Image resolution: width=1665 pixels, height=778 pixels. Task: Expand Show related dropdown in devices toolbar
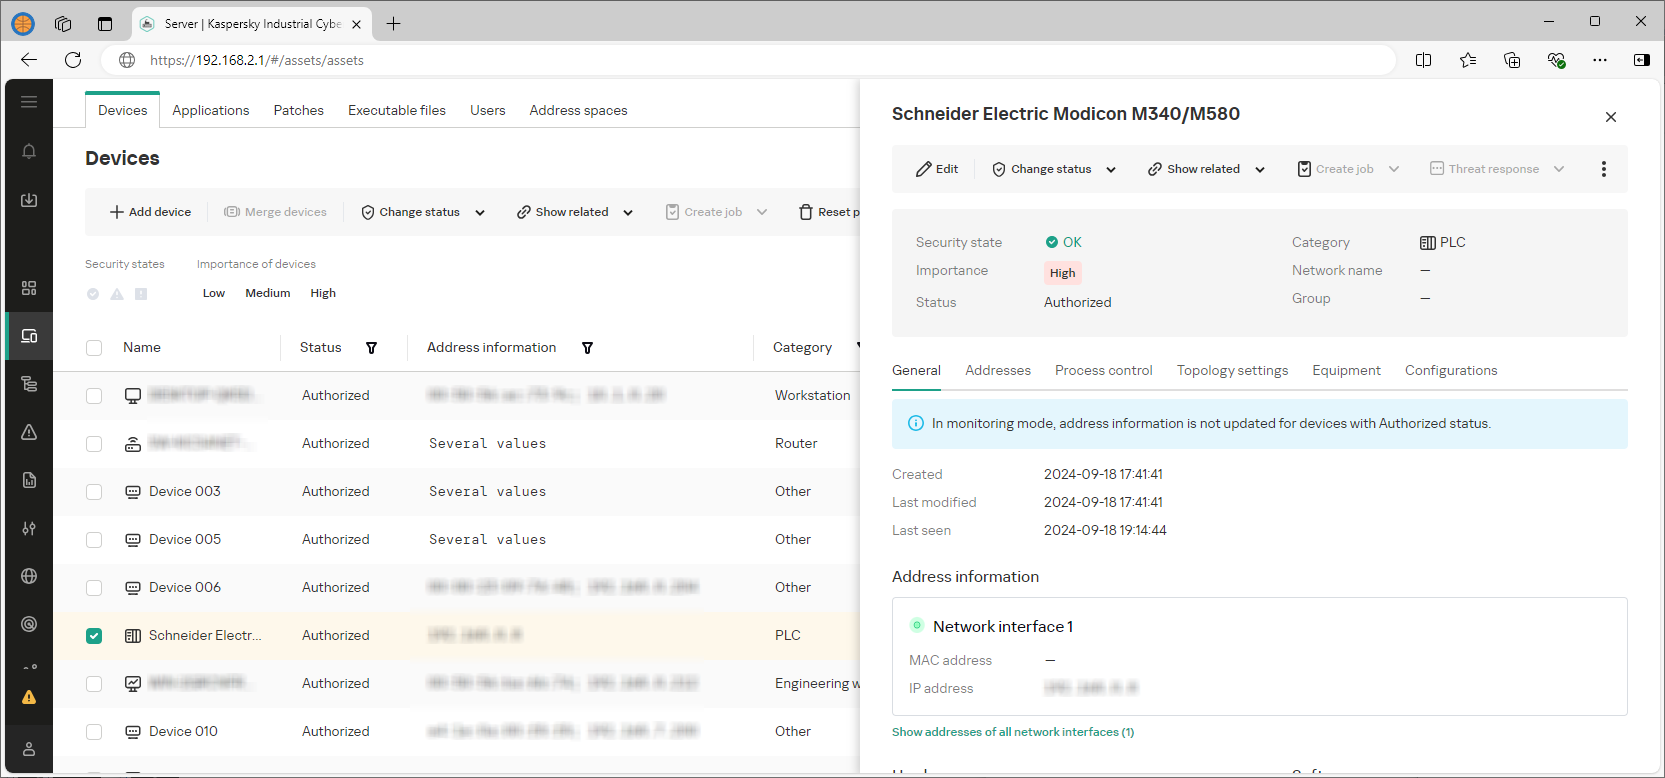tap(575, 212)
